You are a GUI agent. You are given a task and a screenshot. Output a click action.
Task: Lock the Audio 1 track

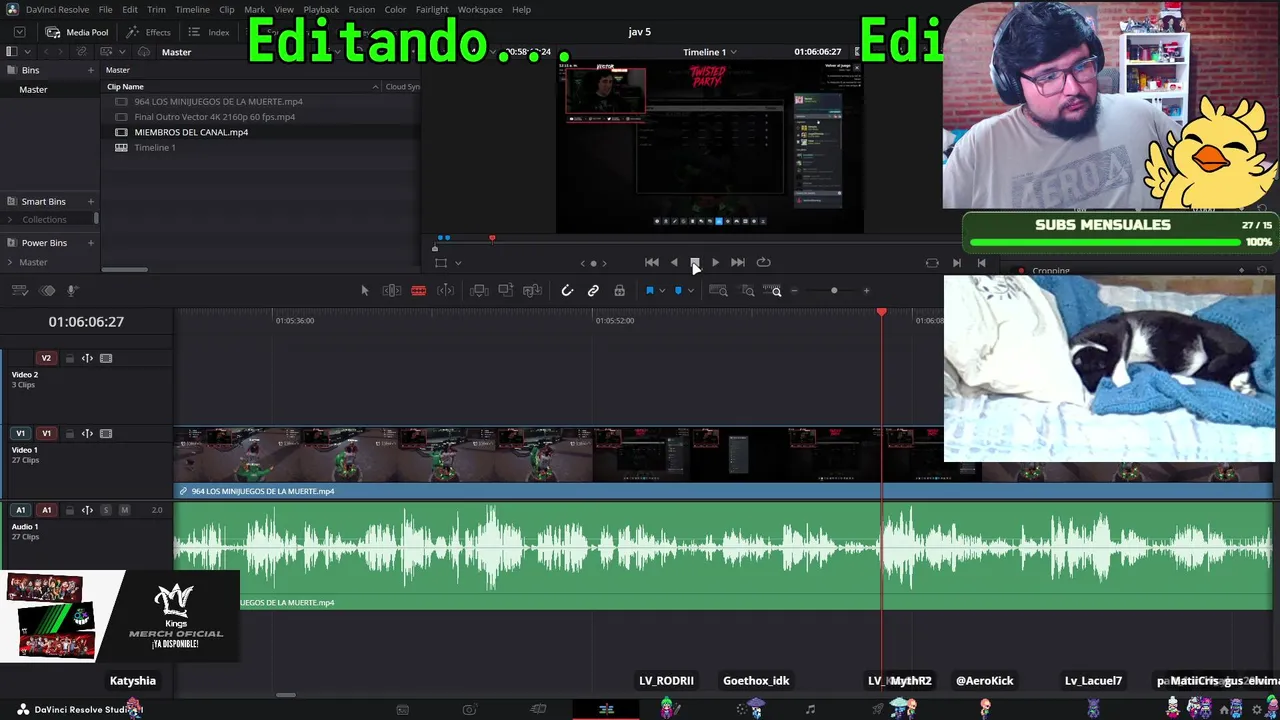69,510
